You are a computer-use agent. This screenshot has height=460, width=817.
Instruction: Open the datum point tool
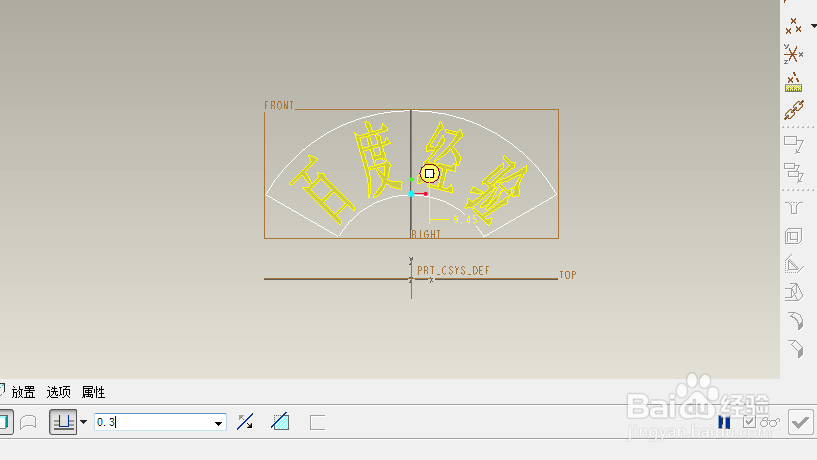[794, 26]
